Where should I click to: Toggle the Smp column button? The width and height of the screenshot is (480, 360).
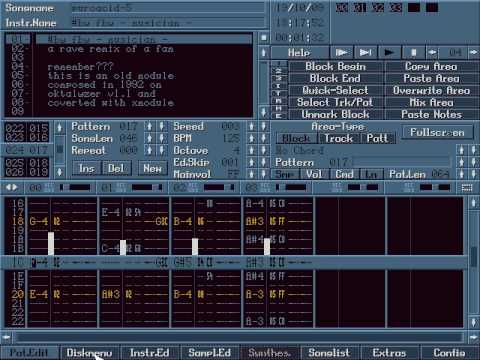tap(286, 174)
